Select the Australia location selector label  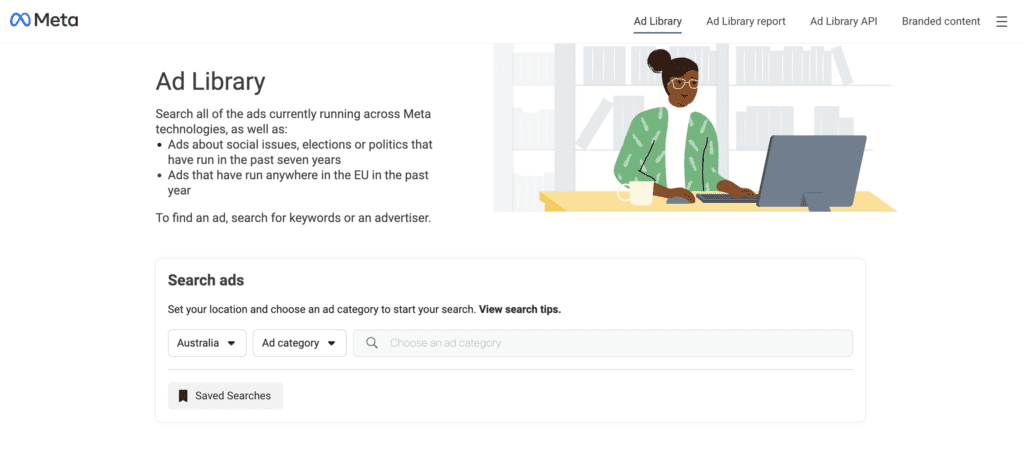[198, 343]
